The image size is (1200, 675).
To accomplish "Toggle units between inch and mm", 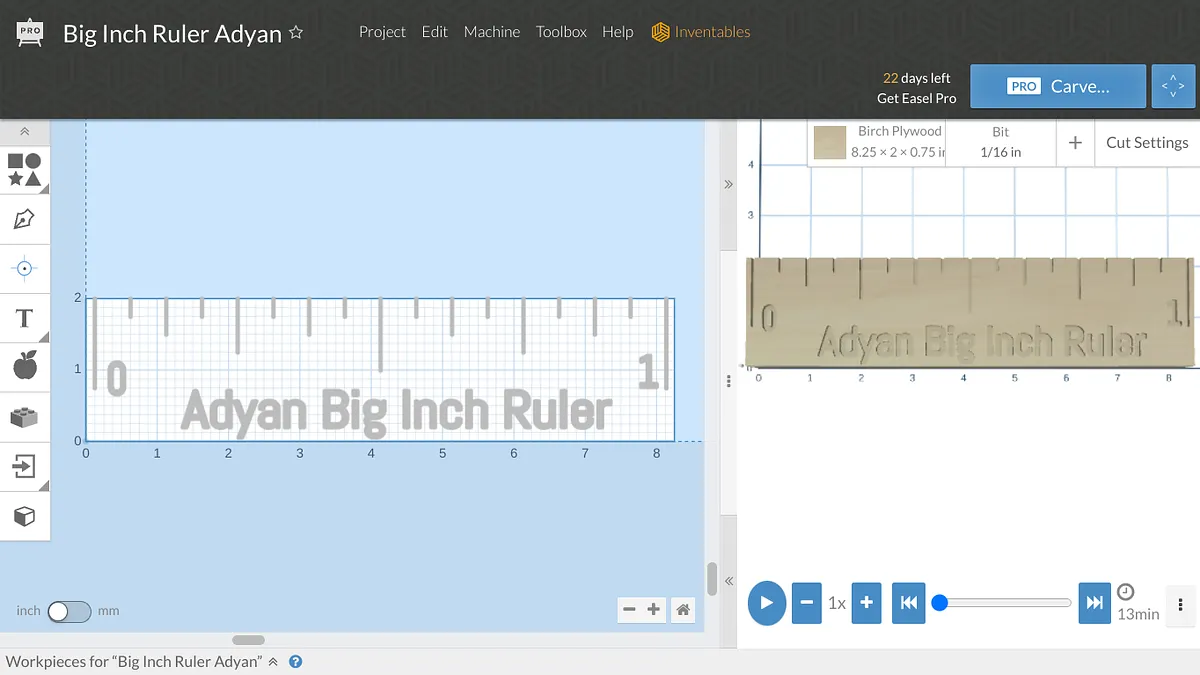I will click(69, 611).
